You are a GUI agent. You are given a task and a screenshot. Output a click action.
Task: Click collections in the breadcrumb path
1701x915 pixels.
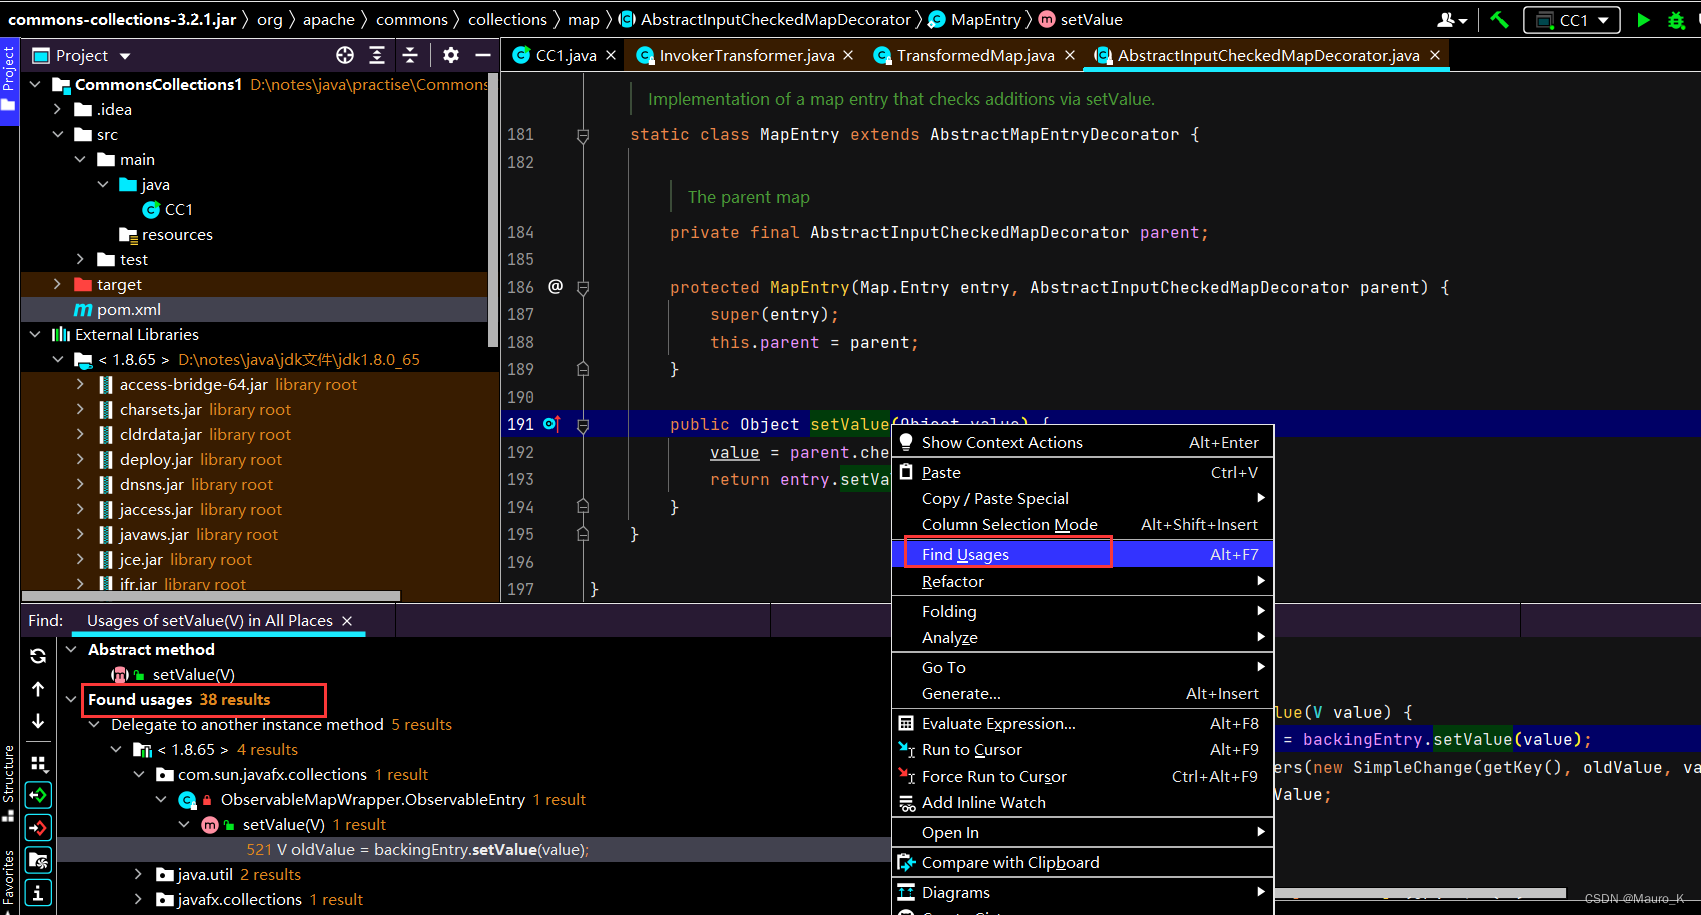[507, 19]
